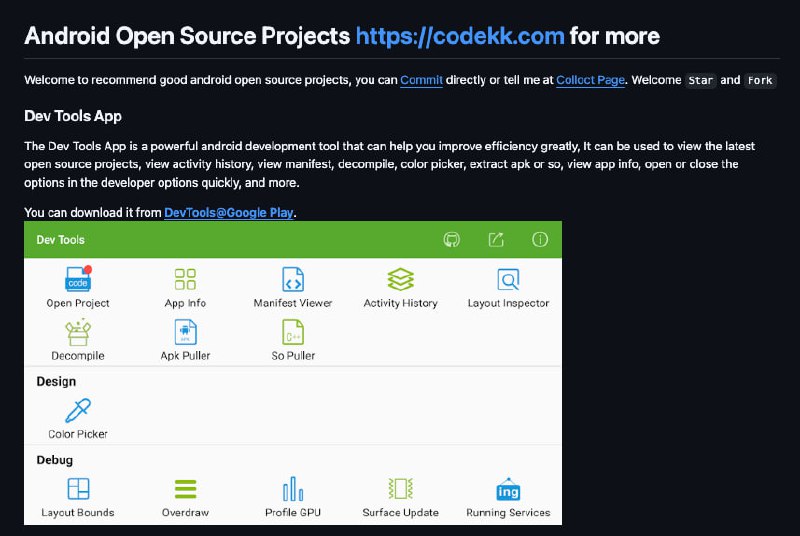Select the Overdraw bars icon

tap(185, 489)
